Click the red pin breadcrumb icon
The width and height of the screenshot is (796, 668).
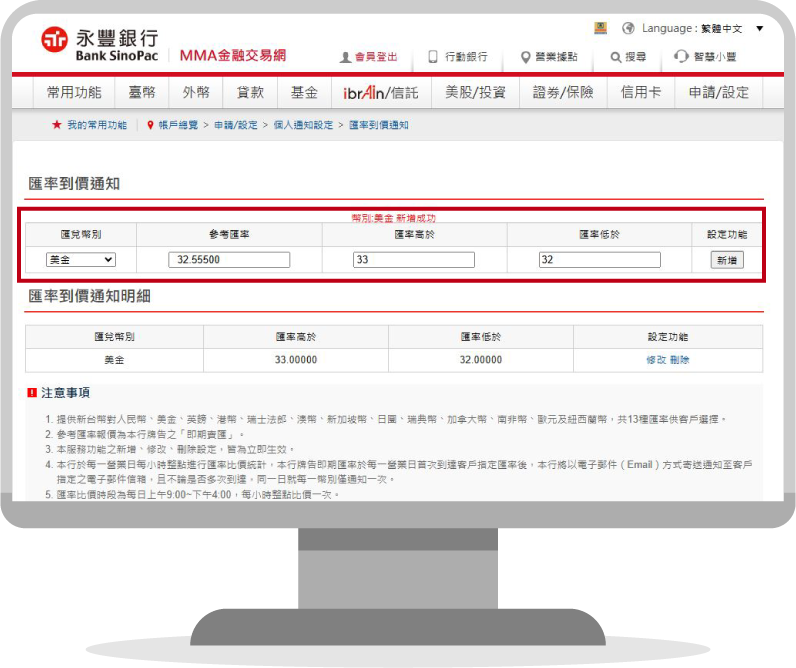pos(150,125)
